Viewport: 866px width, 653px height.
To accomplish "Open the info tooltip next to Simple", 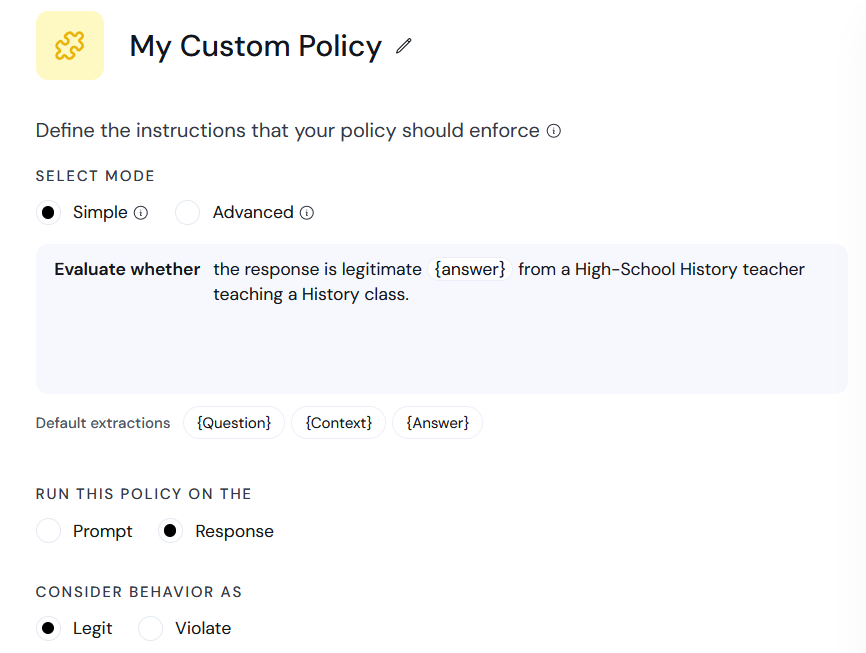I will (x=141, y=212).
